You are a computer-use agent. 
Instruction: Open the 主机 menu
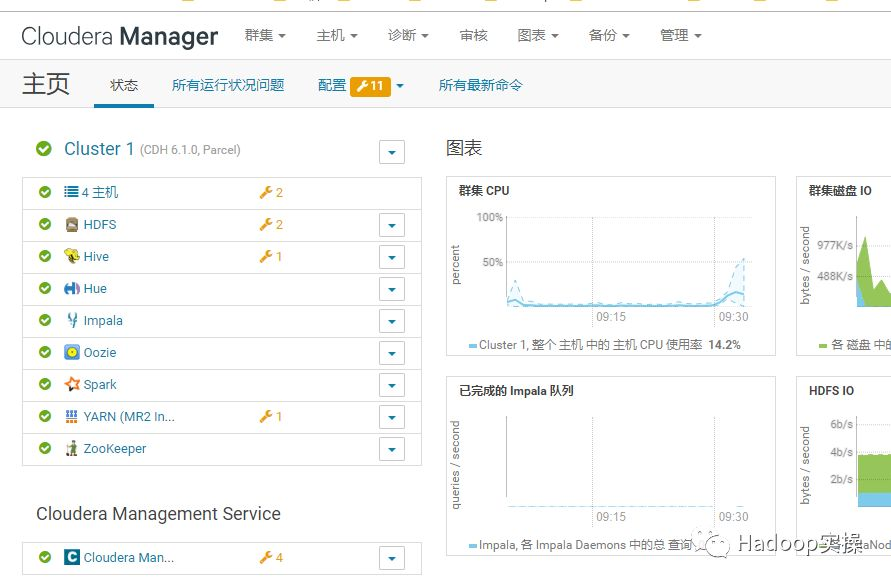[336, 35]
